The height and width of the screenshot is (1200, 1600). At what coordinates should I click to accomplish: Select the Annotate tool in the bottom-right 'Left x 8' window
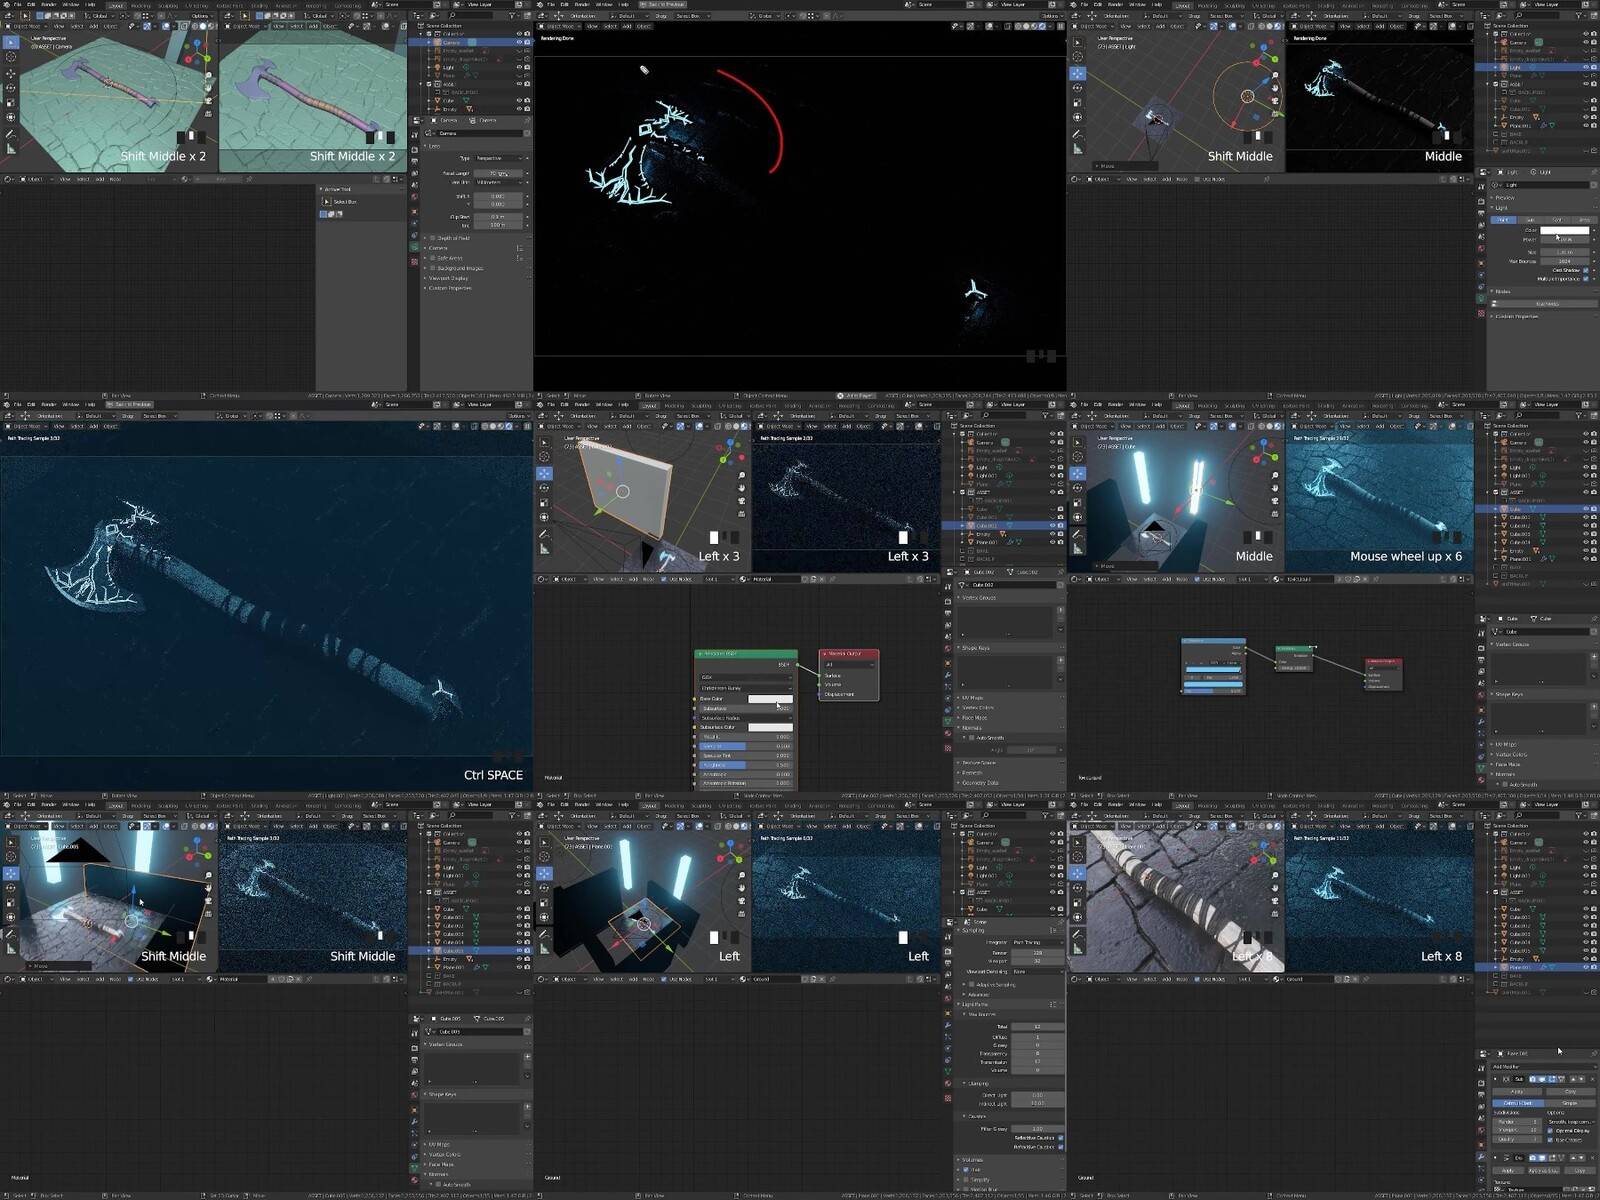(1078, 933)
